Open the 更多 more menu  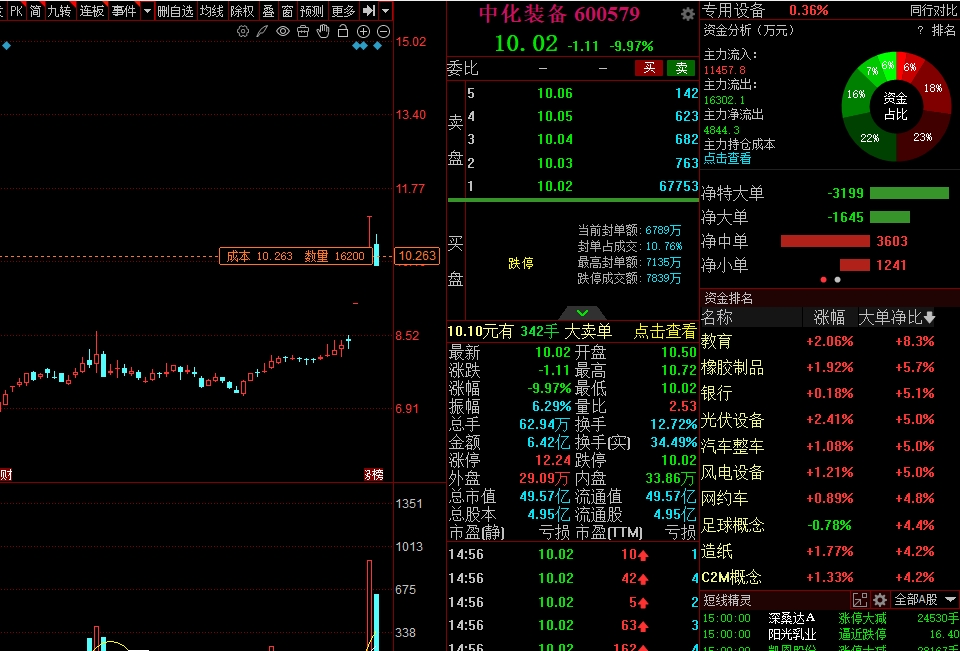[x=343, y=10]
